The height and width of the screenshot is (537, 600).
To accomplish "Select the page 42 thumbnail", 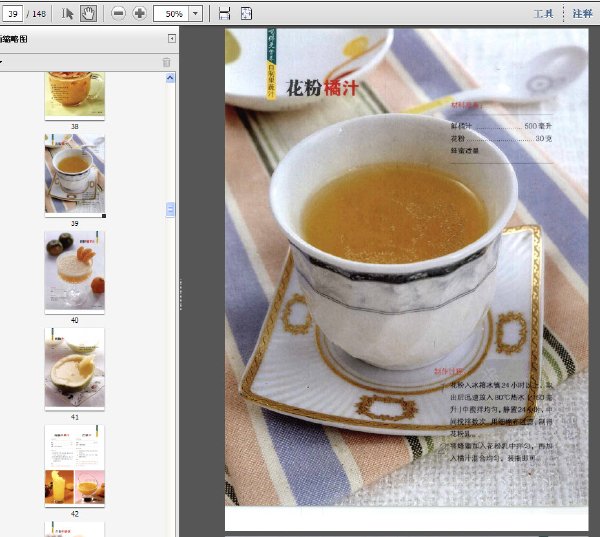I will coord(75,466).
